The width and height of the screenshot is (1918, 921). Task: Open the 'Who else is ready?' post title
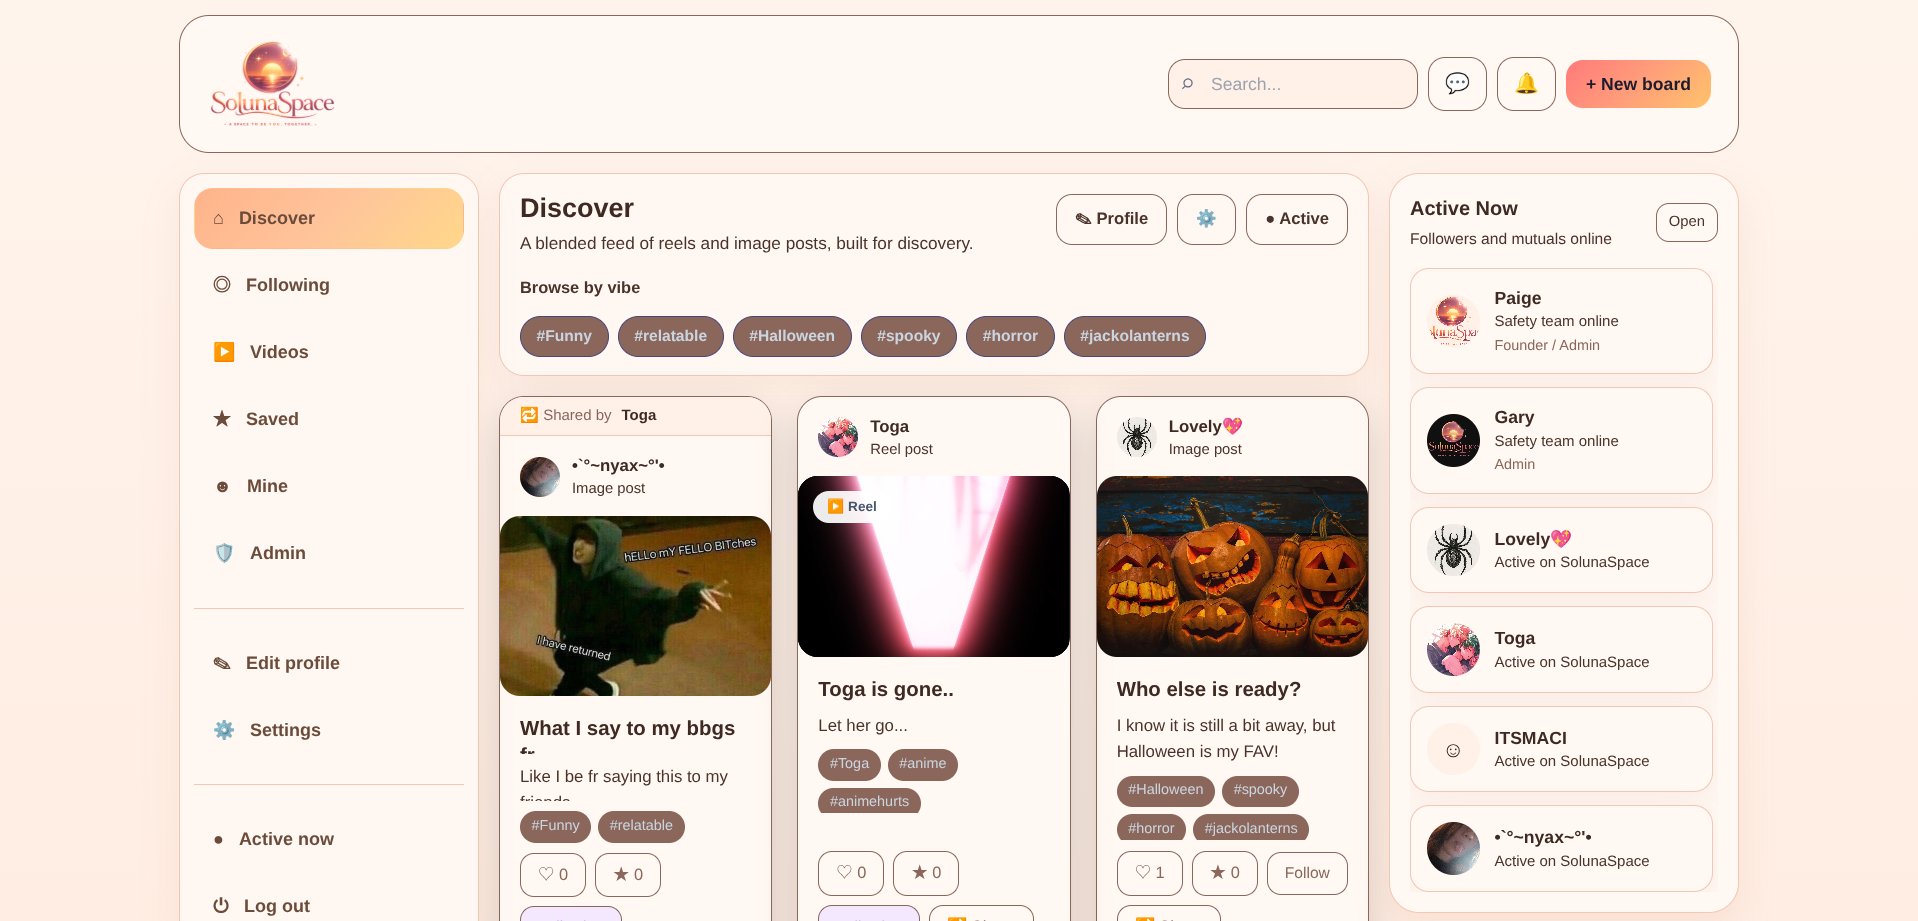point(1209,689)
